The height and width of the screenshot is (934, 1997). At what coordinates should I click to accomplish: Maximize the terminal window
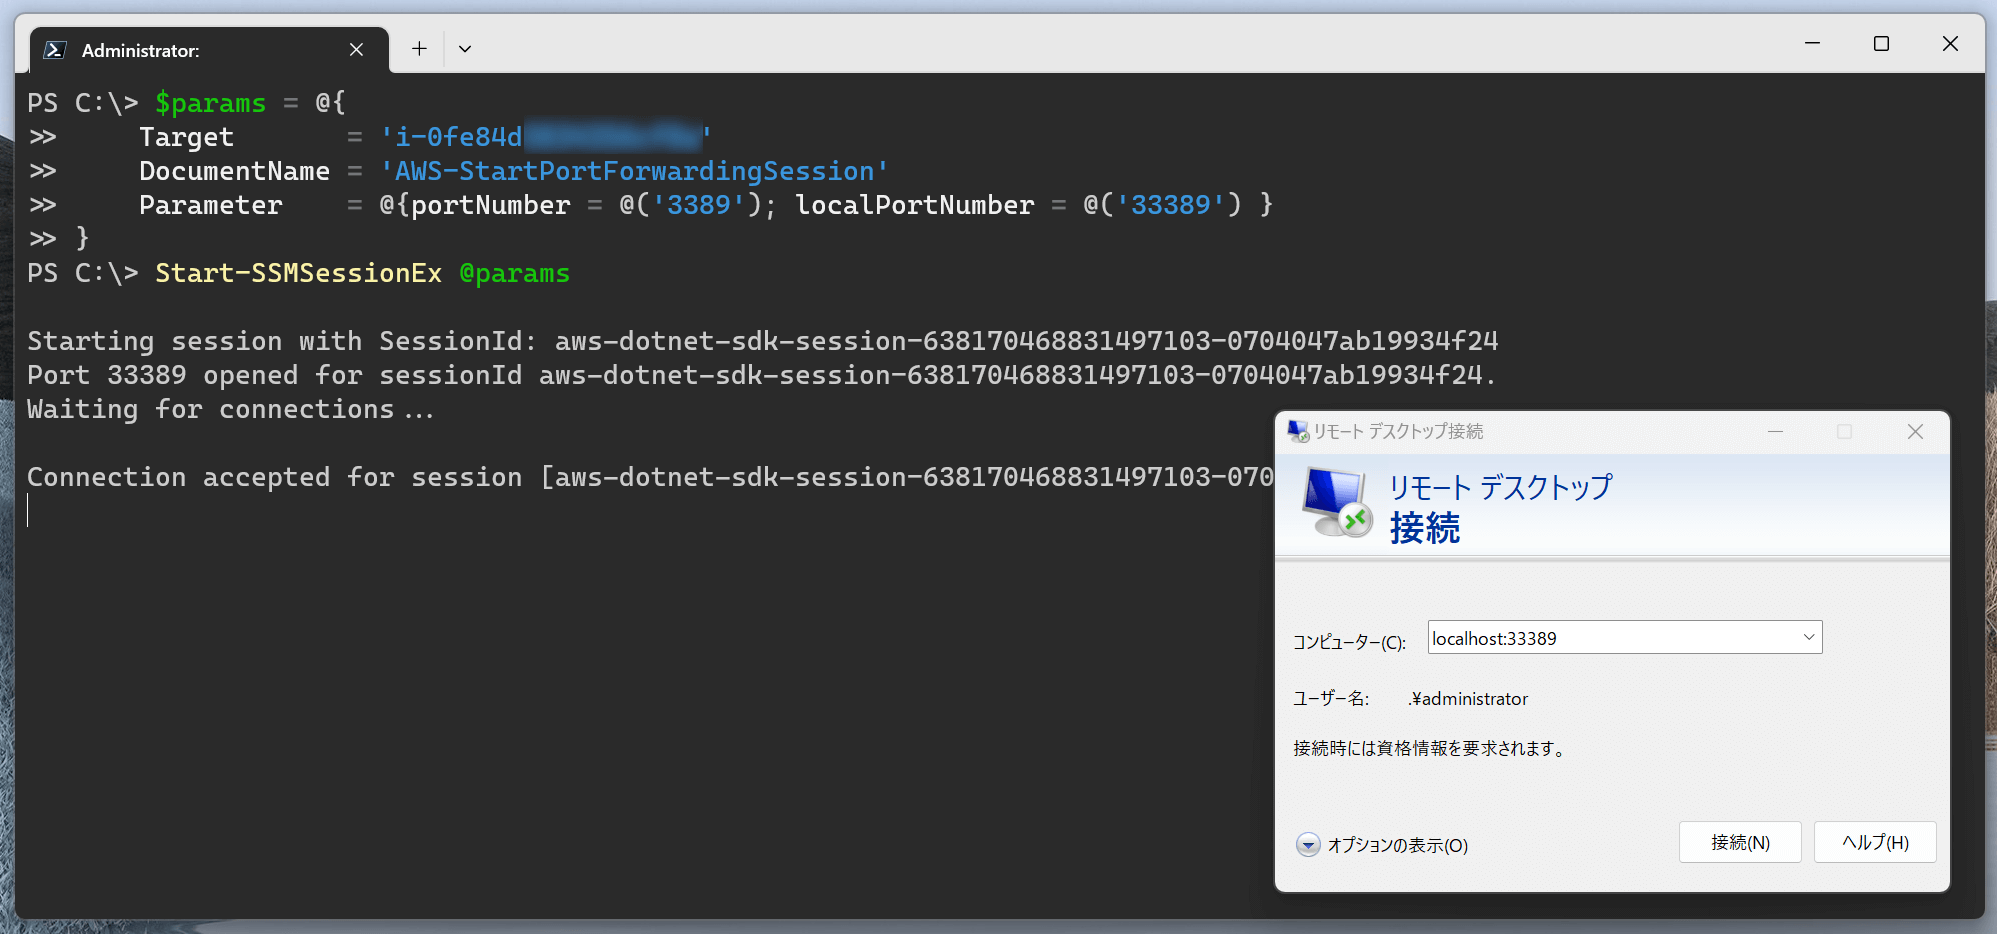tap(1881, 44)
